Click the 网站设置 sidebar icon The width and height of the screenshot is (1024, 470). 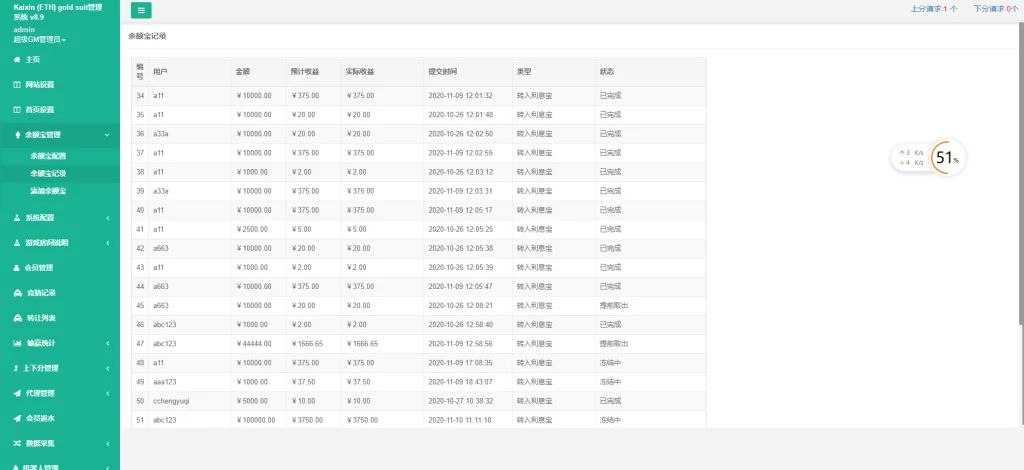pos(16,85)
